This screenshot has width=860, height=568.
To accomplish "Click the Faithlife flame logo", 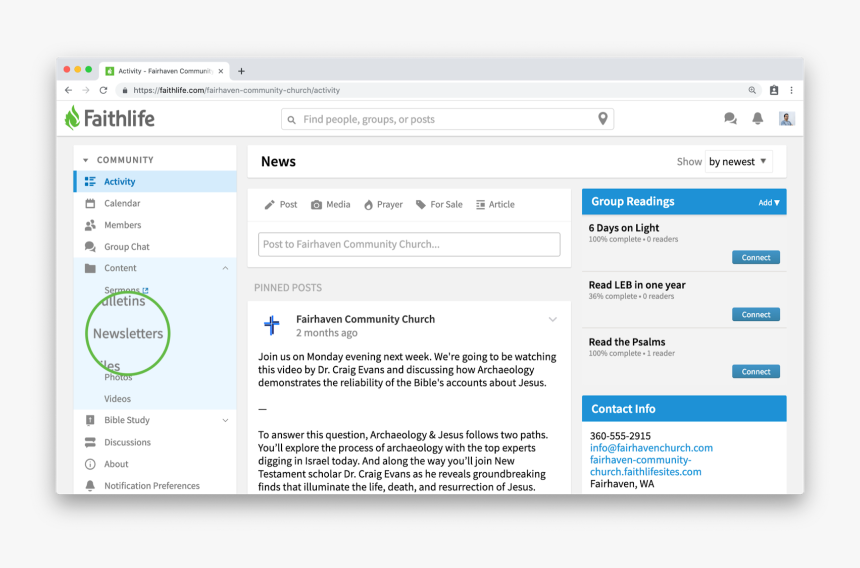I will click(x=72, y=118).
